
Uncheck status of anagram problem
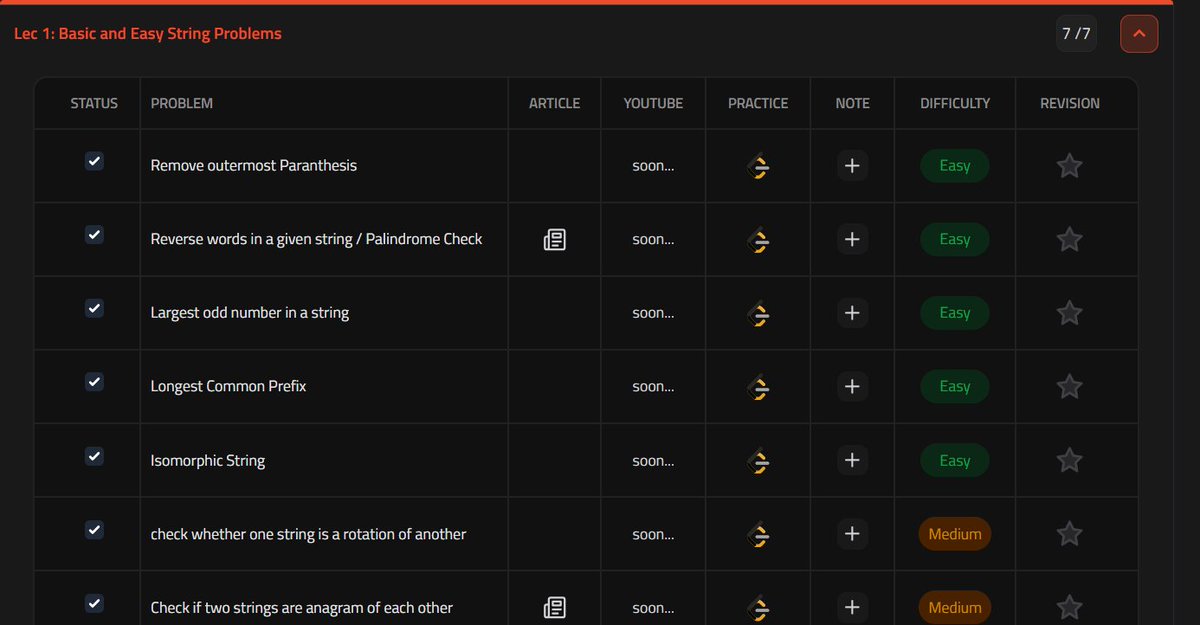[x=94, y=603]
